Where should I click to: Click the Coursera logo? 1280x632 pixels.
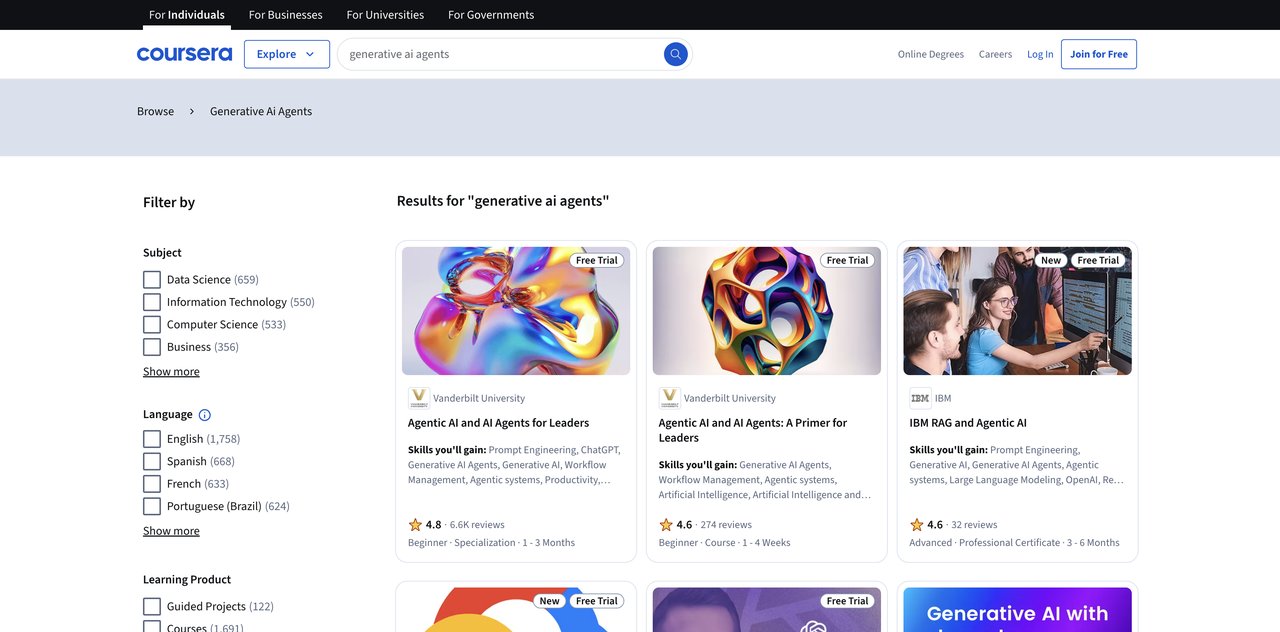(184, 54)
